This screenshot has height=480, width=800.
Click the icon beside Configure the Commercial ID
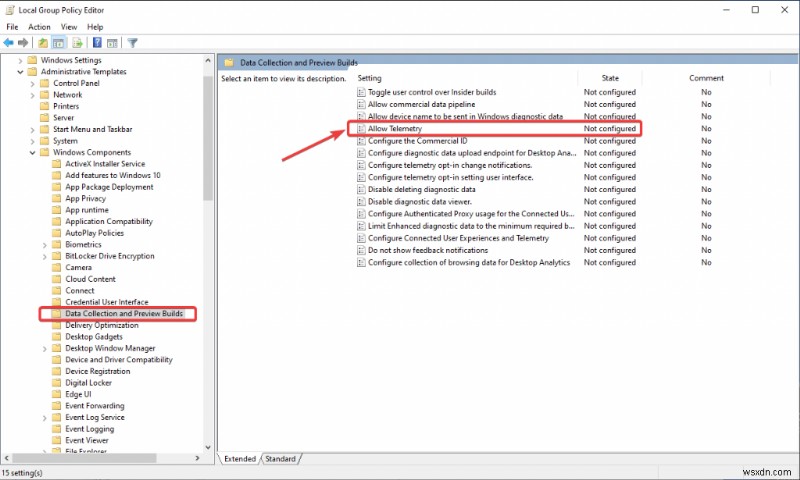(x=361, y=141)
